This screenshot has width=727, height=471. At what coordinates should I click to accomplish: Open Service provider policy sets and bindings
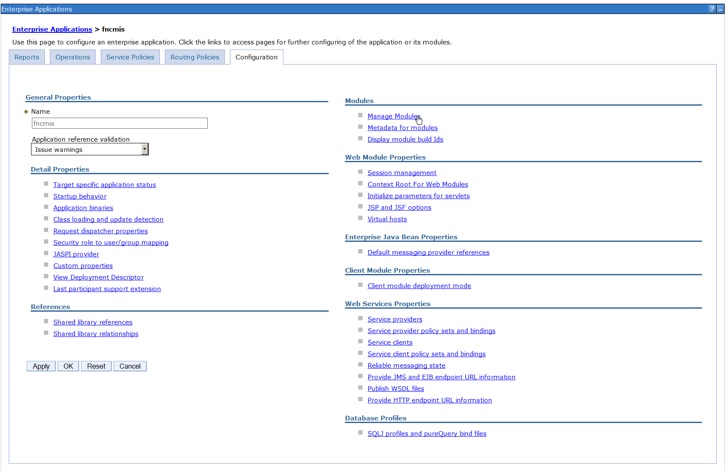431,331
